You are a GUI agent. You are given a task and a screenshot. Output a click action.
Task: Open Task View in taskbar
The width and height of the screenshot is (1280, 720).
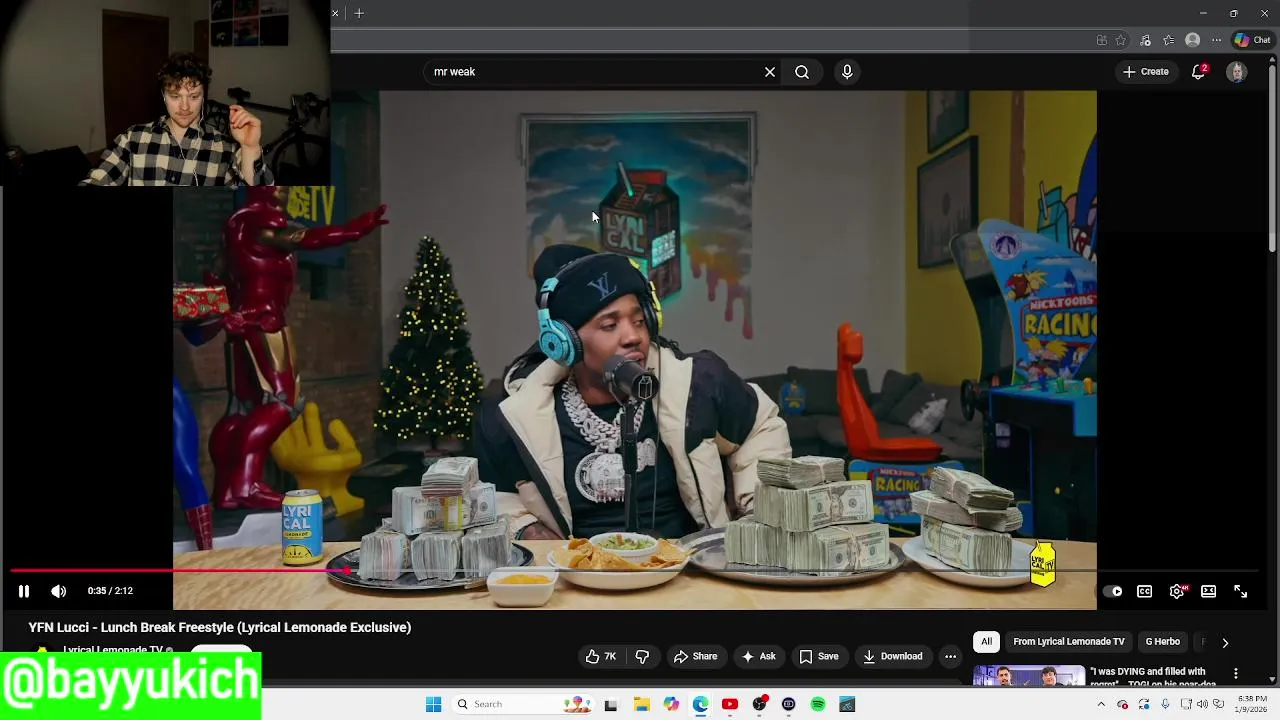[x=611, y=704]
